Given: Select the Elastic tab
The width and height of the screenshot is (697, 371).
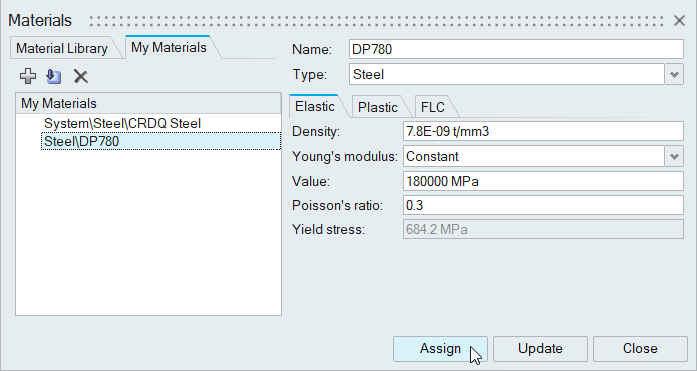Looking at the screenshot, I should pos(315,106).
